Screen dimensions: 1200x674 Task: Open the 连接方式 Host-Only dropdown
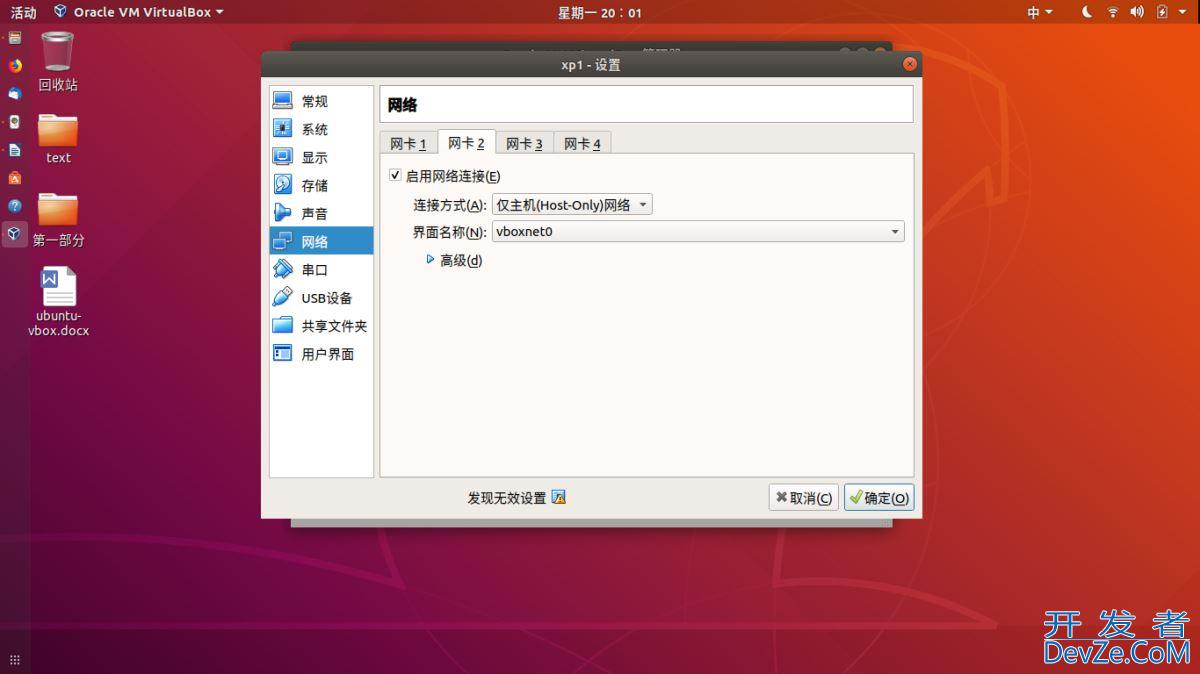pyautogui.click(x=572, y=205)
